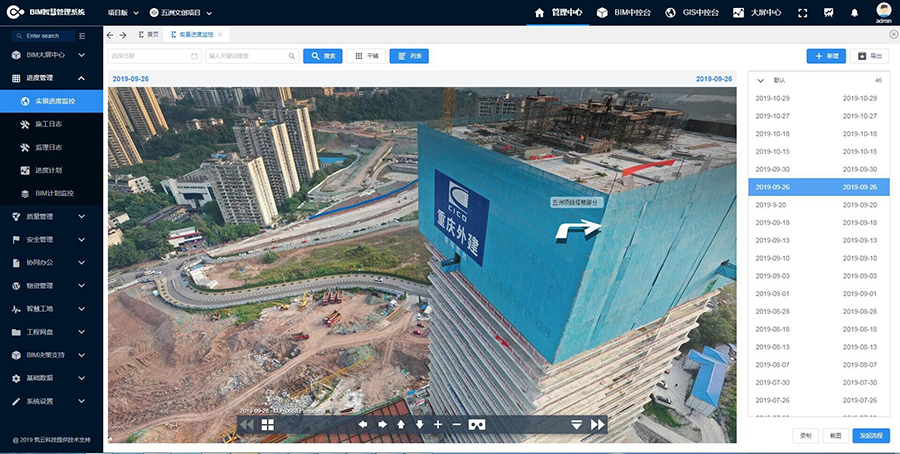Open the 项目版 dropdown
This screenshot has width=900, height=454.
(x=123, y=13)
